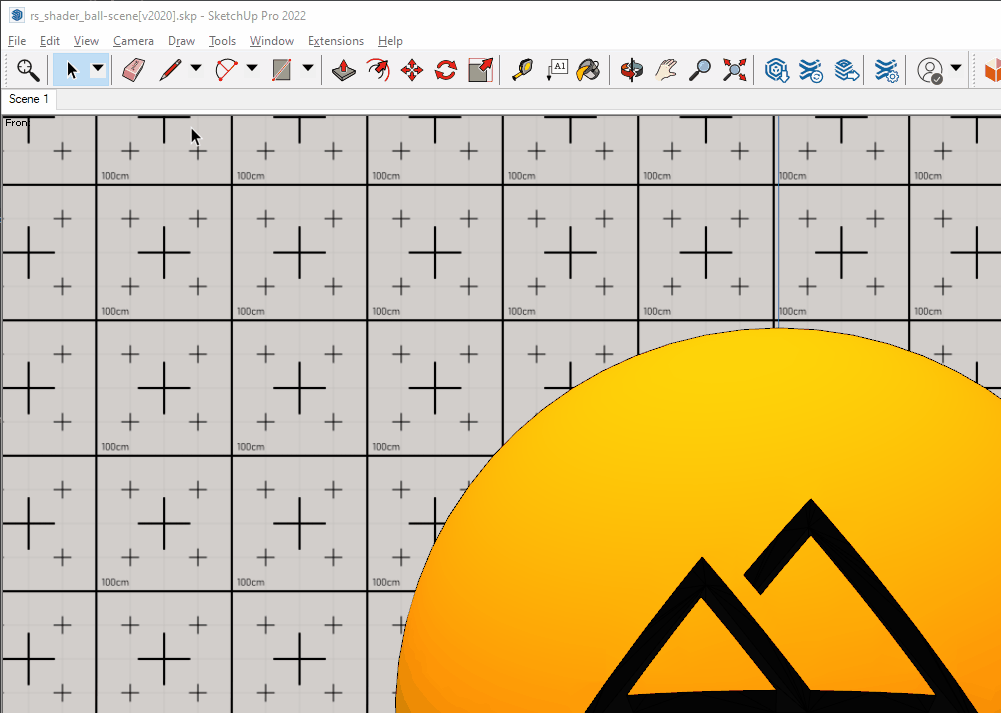The width and height of the screenshot is (1001, 713).
Task: Select the Follow Me tool
Action: coord(378,70)
